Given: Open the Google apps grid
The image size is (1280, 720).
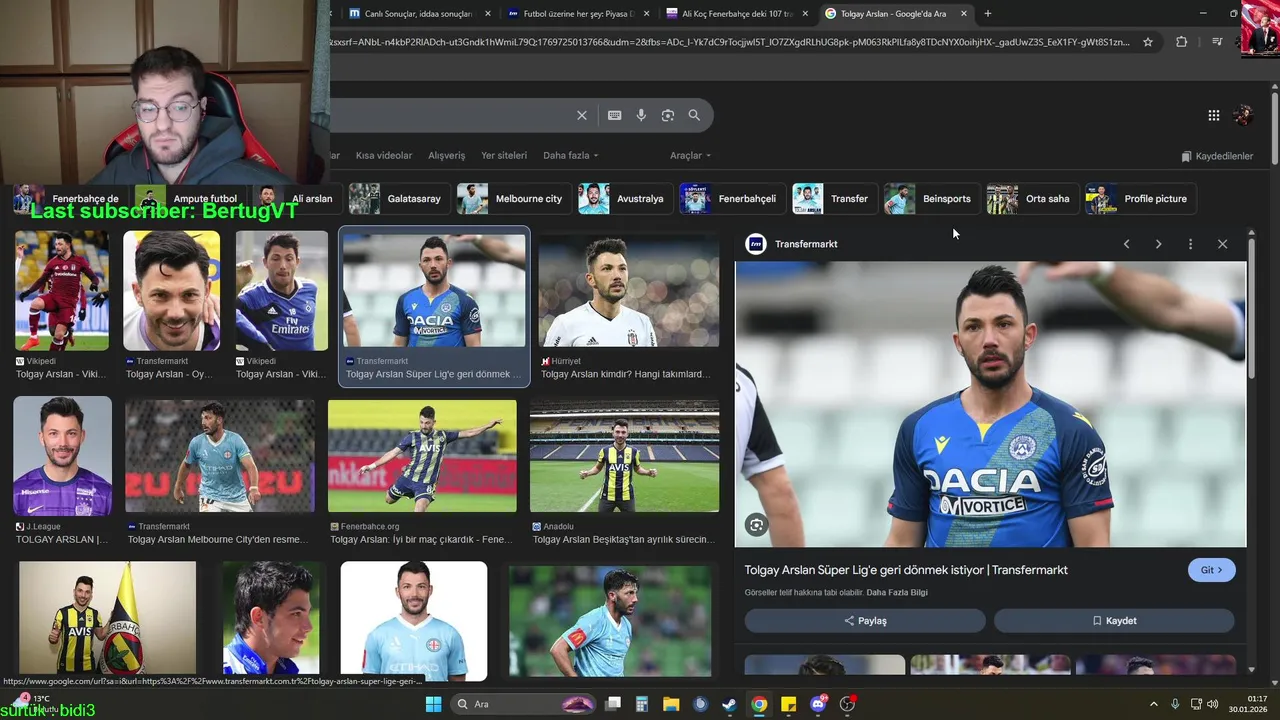Looking at the screenshot, I should pyautogui.click(x=1213, y=115).
